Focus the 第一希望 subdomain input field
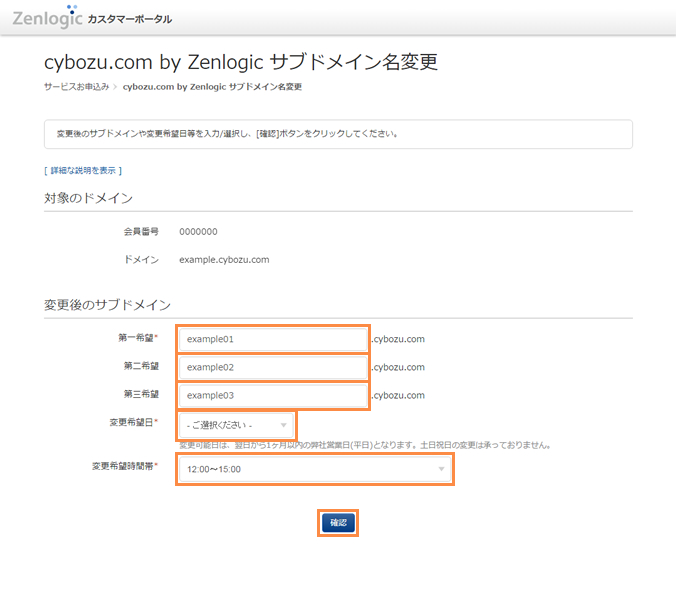Viewport: 676px width, 595px height. click(272, 339)
